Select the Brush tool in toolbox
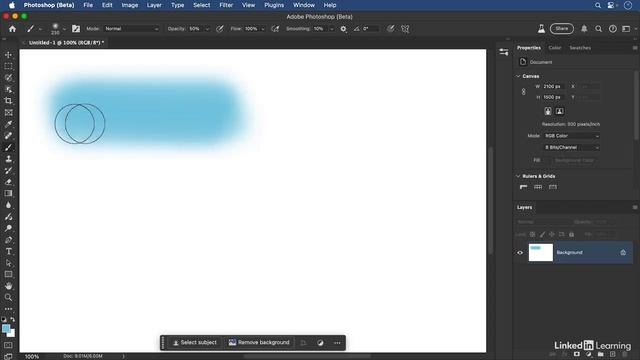This screenshot has height=360, width=640. 8,147
